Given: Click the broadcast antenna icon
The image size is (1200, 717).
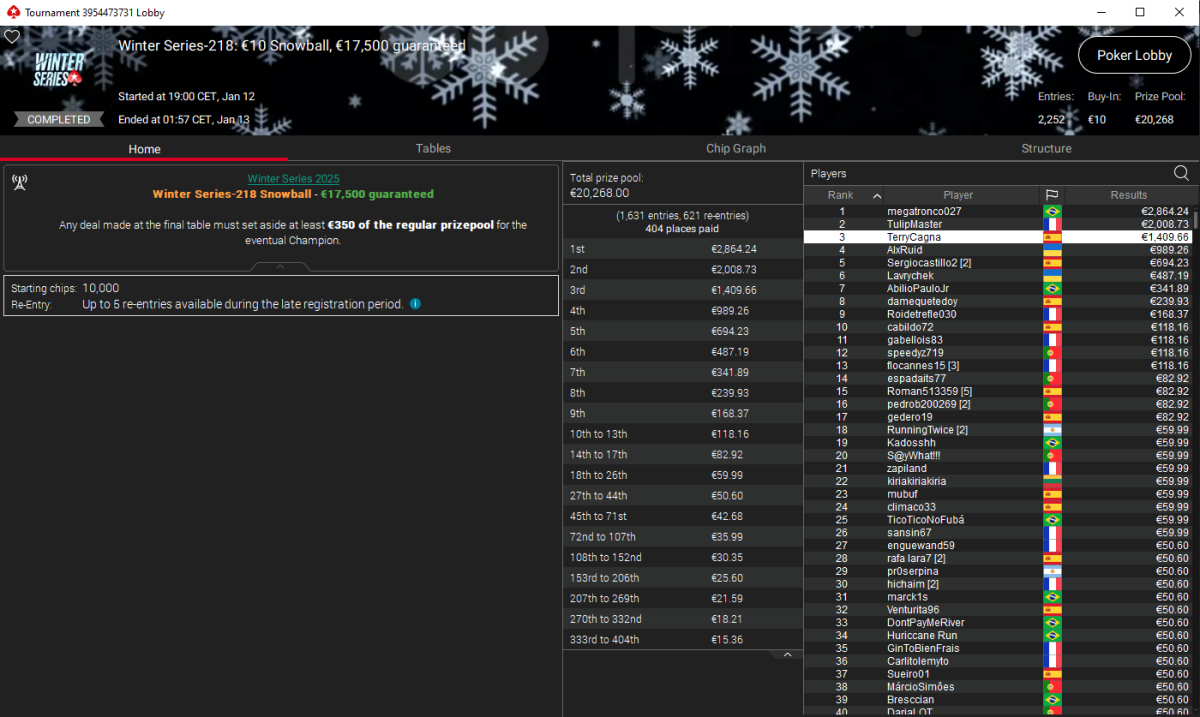Looking at the screenshot, I should point(19,182).
